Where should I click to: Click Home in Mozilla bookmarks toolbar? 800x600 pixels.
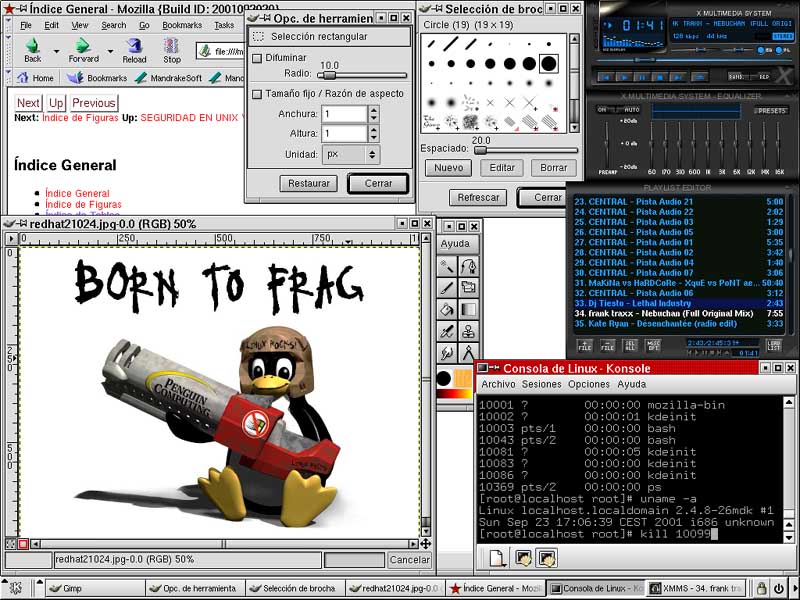tap(35, 78)
